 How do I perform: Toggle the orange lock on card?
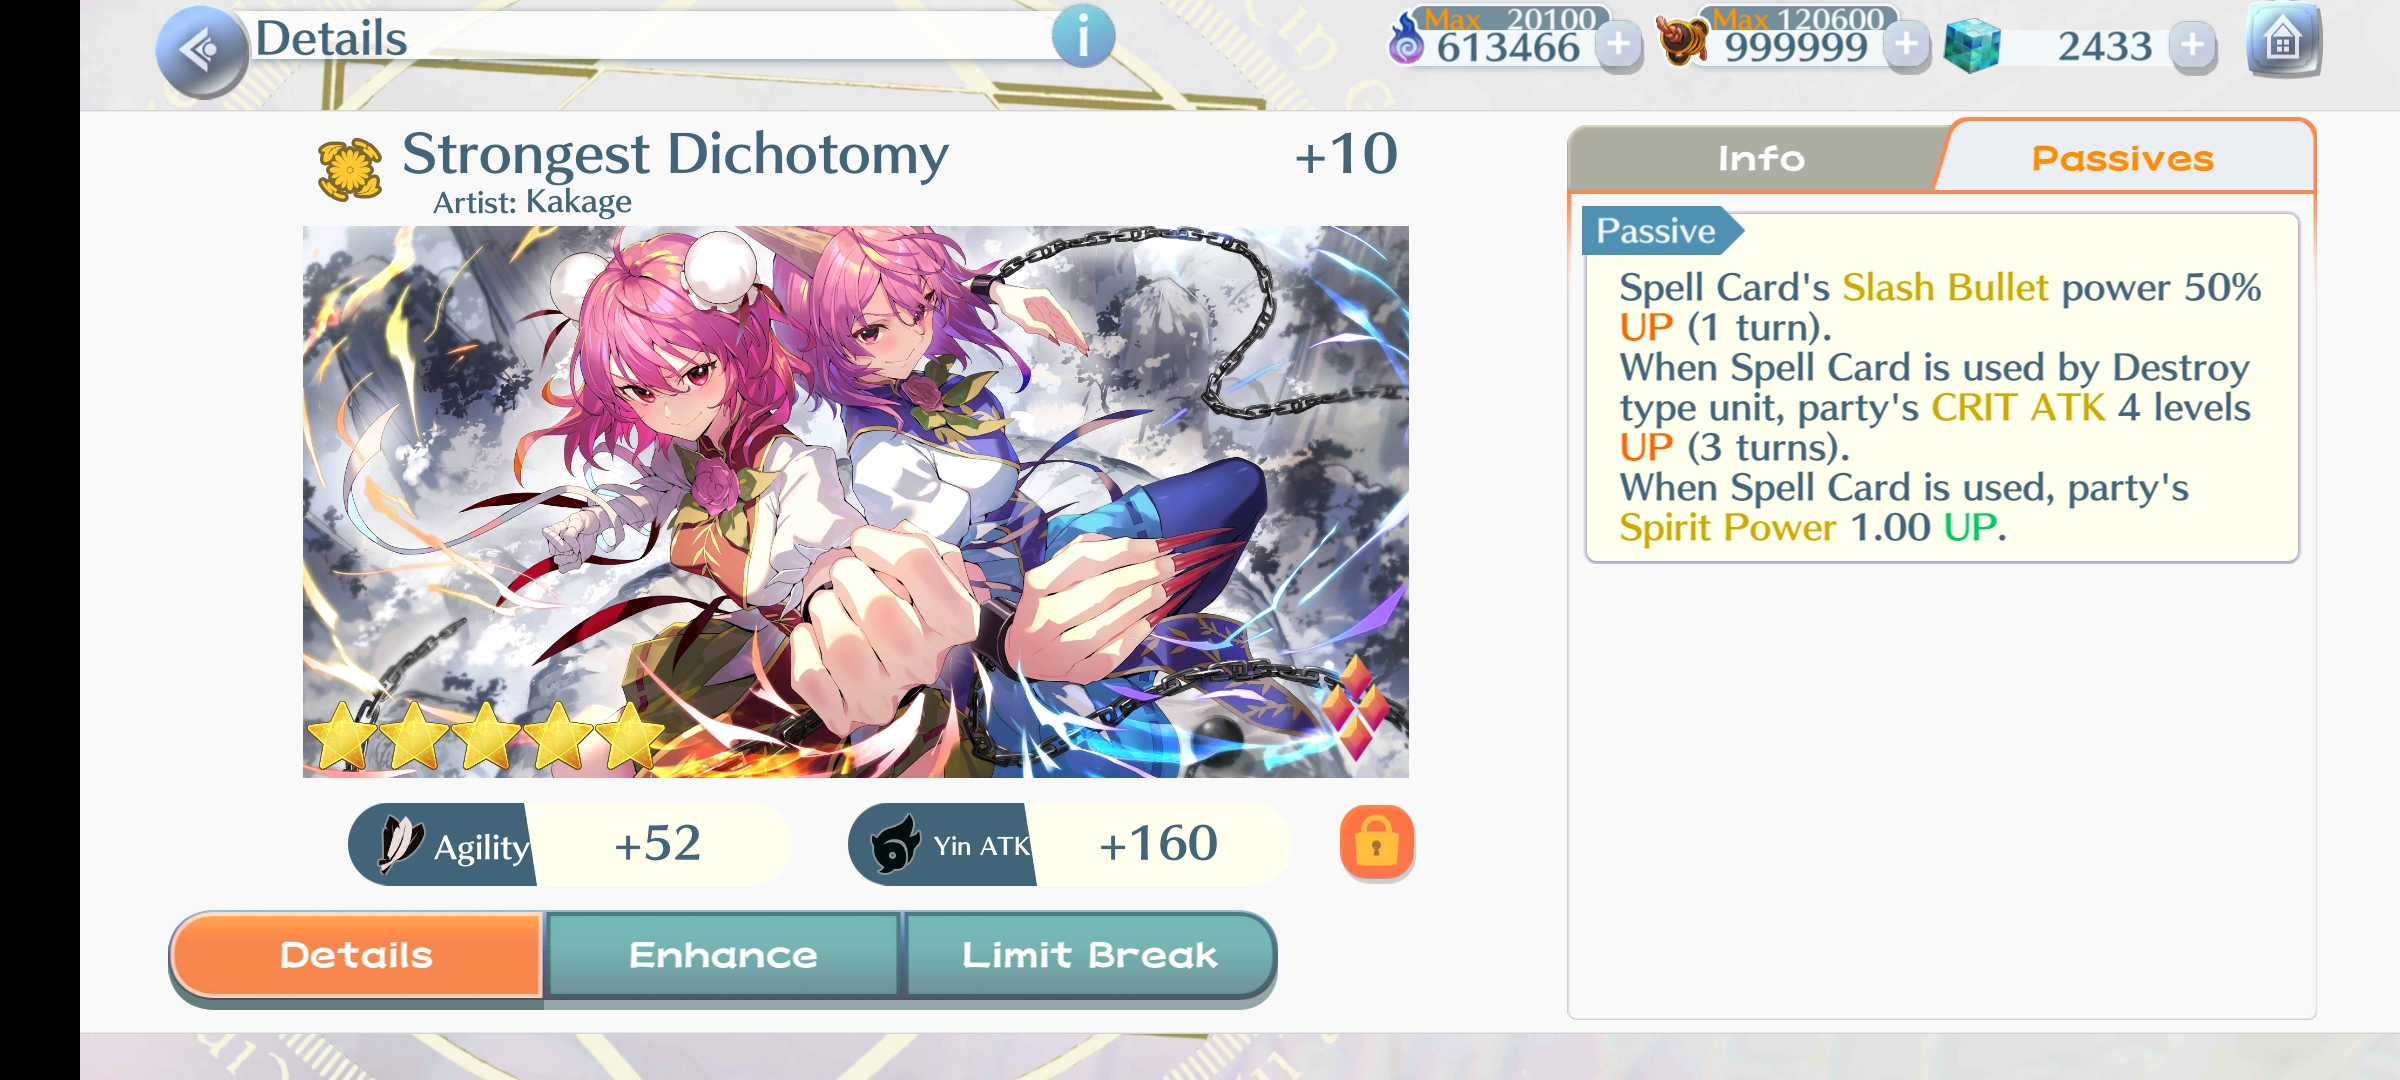[x=1377, y=843]
